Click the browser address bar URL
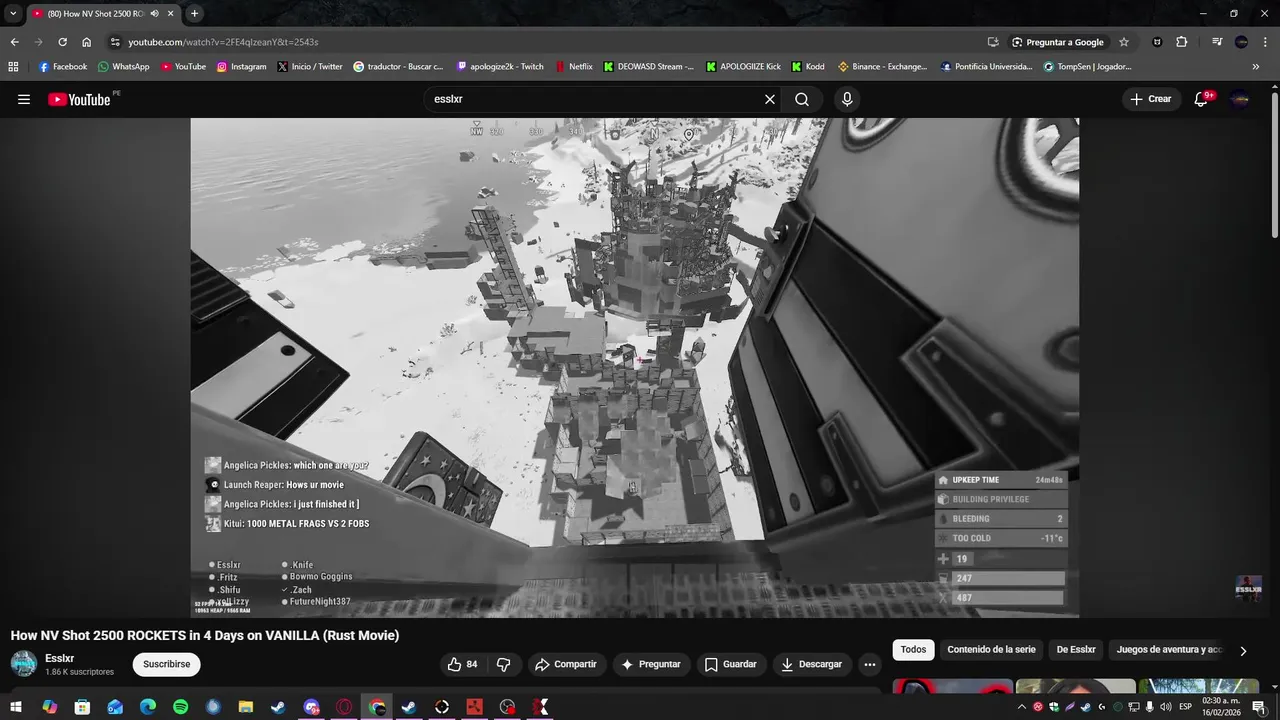This screenshot has height=720, width=1280. pos(223,42)
